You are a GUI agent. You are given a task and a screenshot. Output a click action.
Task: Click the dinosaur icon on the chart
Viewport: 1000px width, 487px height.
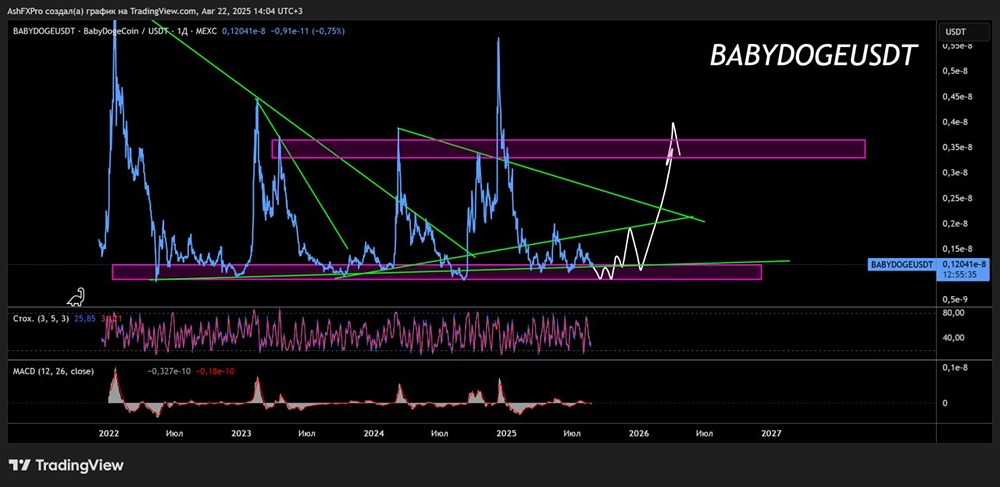(x=77, y=296)
